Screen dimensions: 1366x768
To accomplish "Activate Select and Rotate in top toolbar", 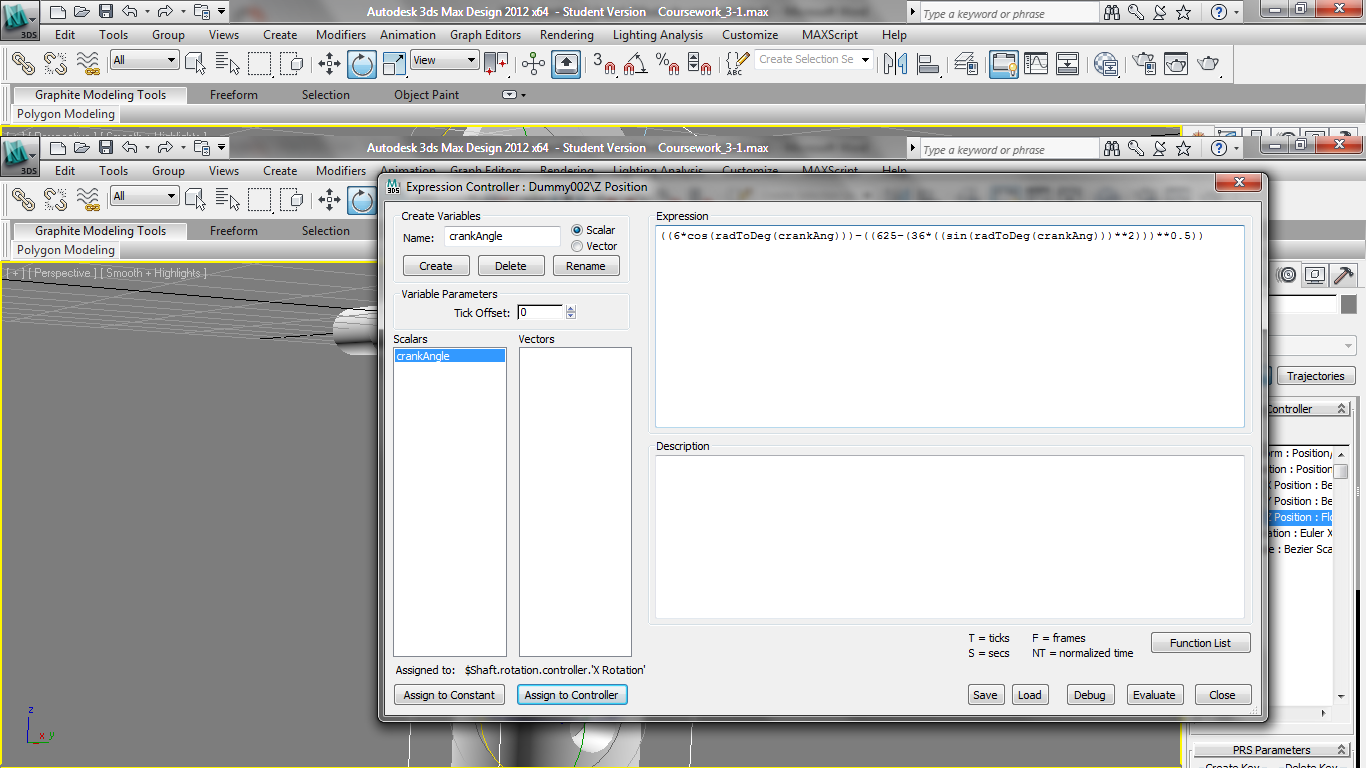I will [x=362, y=64].
